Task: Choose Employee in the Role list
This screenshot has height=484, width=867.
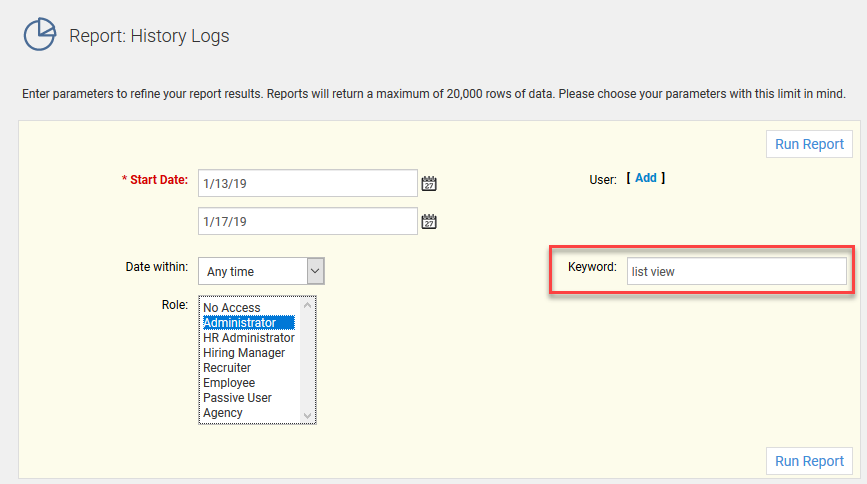Action: pos(229,383)
